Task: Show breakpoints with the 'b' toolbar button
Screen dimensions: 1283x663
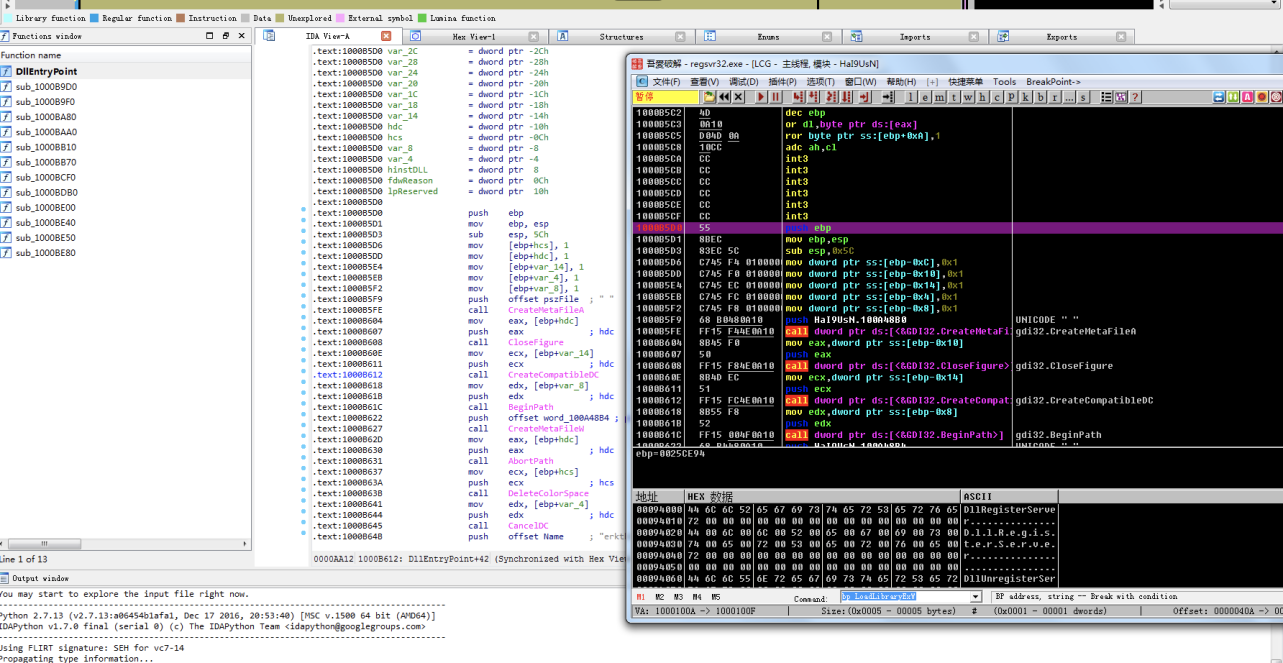Action: coord(1040,97)
